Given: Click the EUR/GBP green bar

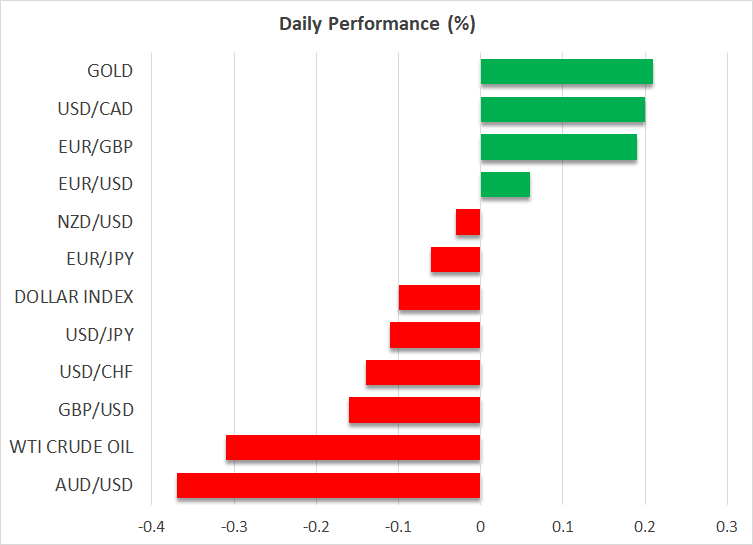Looking at the screenshot, I should [x=558, y=147].
